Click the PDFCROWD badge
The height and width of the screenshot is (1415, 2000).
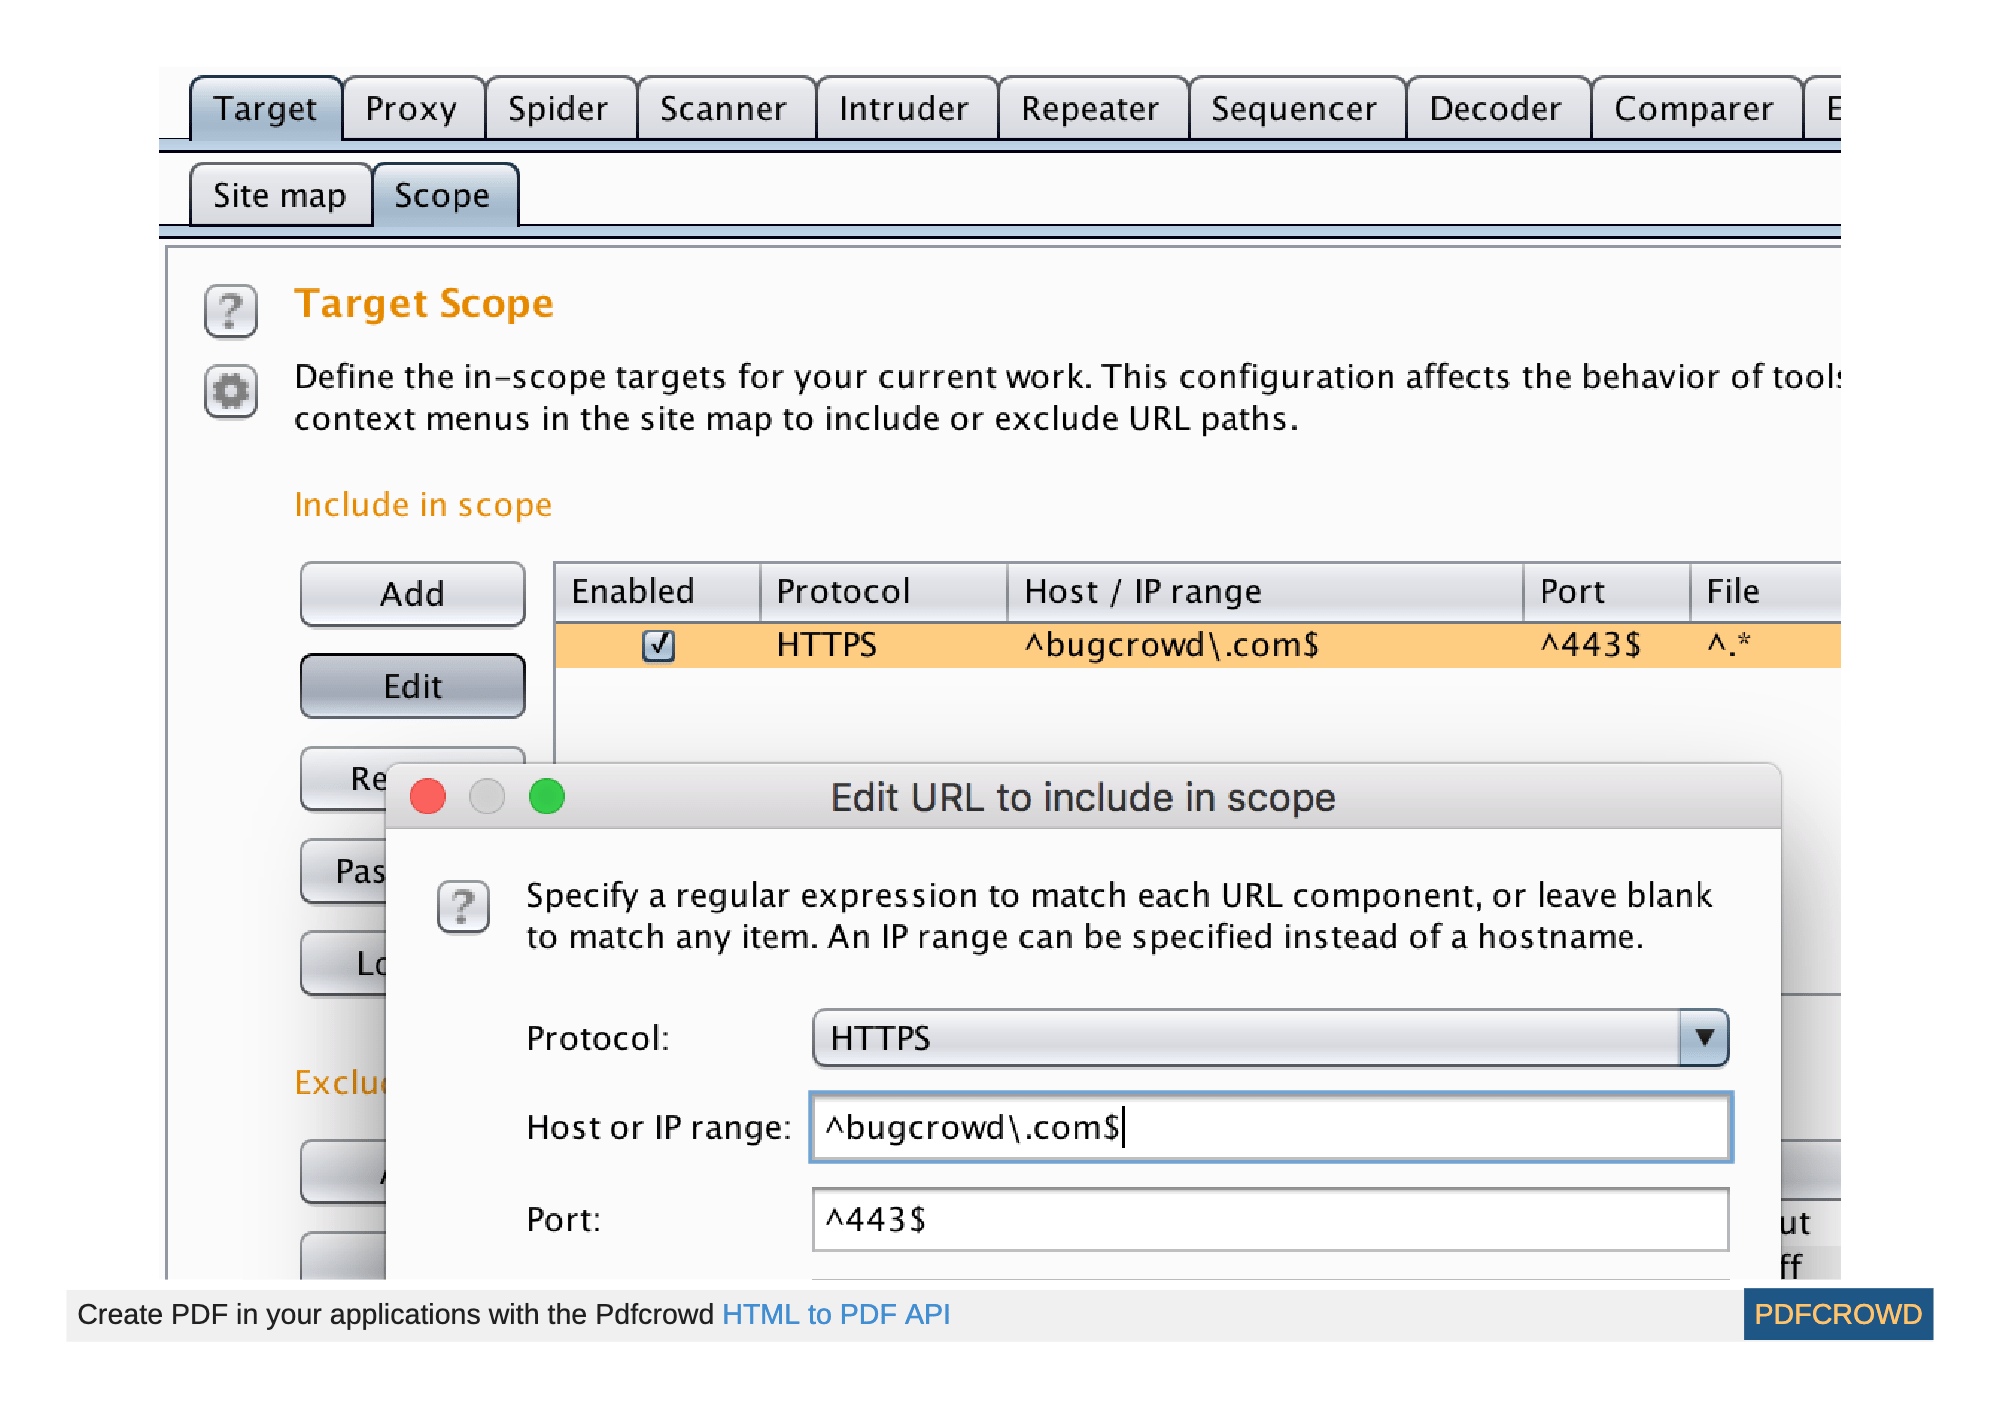pyautogui.click(x=1840, y=1314)
